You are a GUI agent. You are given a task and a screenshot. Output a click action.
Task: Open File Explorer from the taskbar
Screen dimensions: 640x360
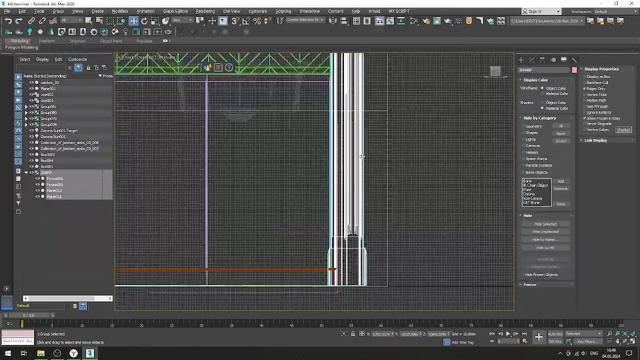tap(41, 353)
